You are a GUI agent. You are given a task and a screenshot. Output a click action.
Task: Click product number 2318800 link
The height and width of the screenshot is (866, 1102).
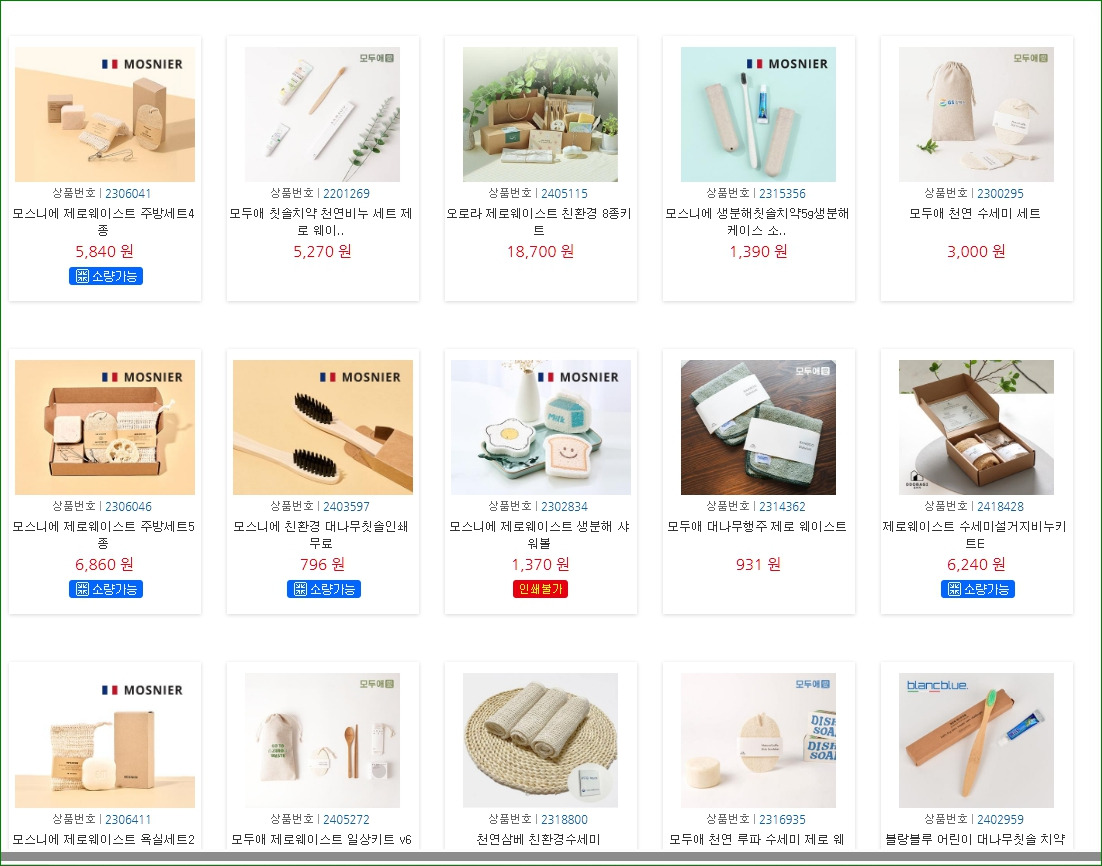tap(564, 820)
